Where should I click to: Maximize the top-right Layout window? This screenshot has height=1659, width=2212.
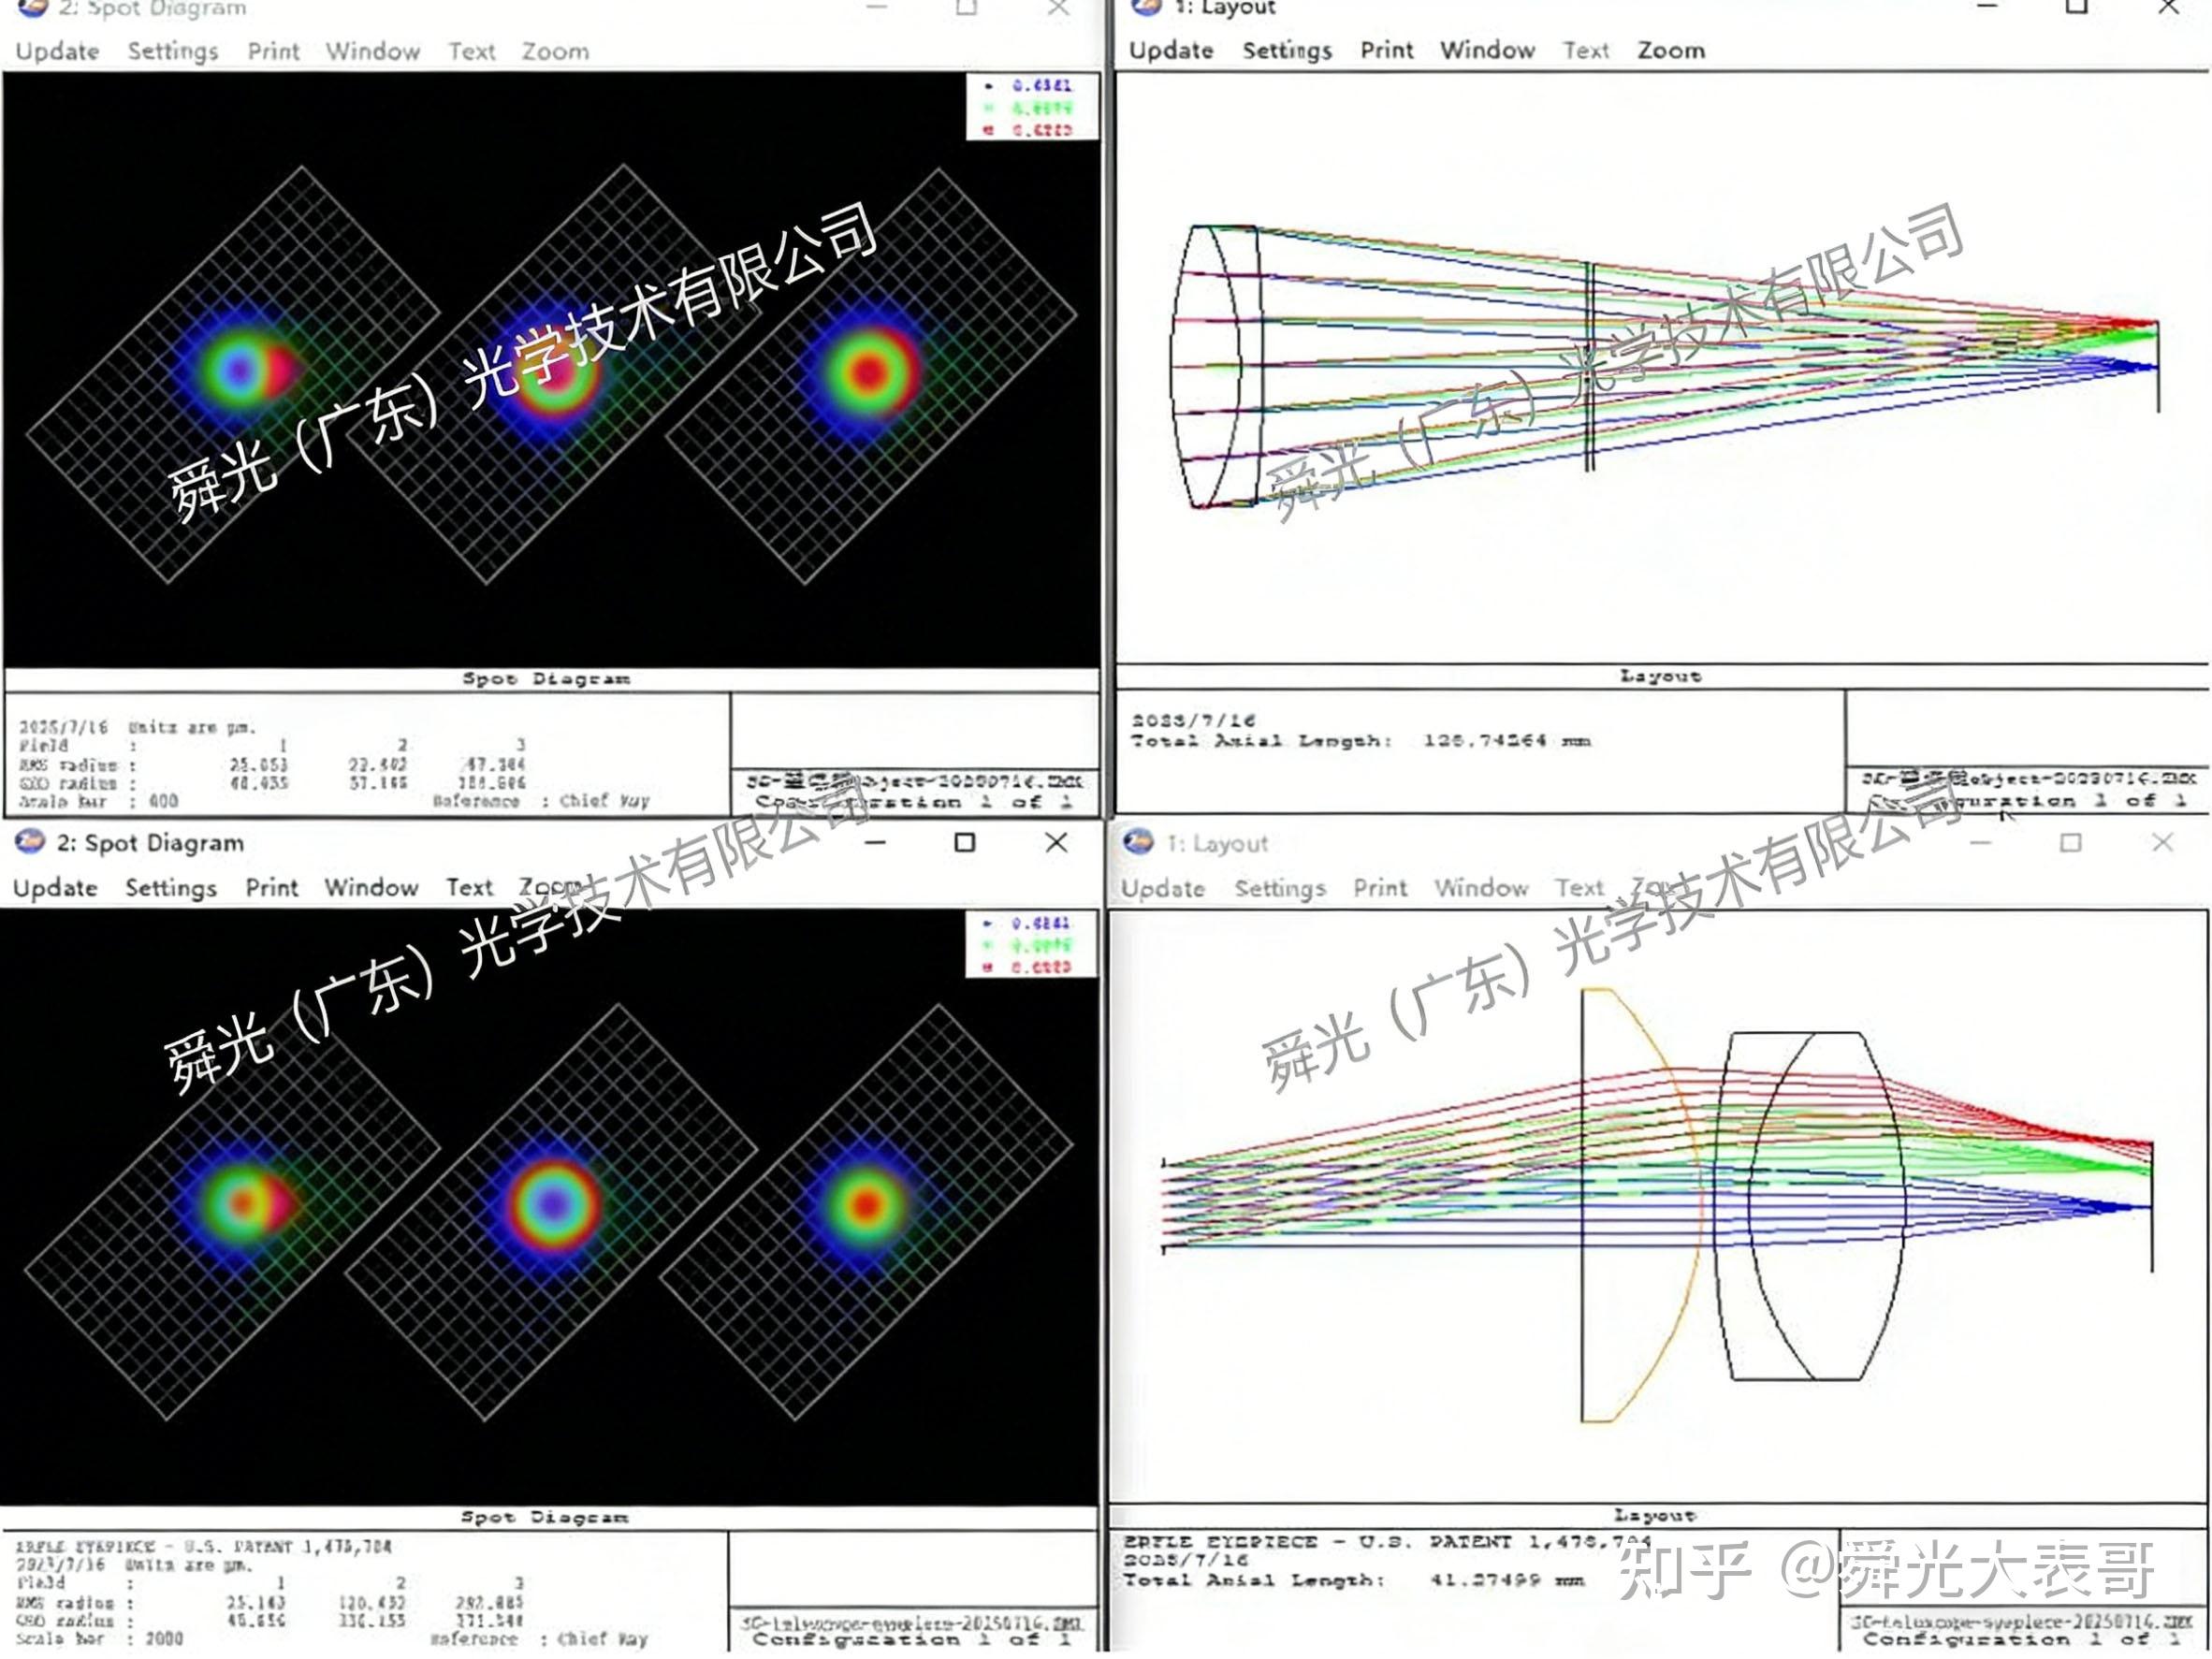2076,7
